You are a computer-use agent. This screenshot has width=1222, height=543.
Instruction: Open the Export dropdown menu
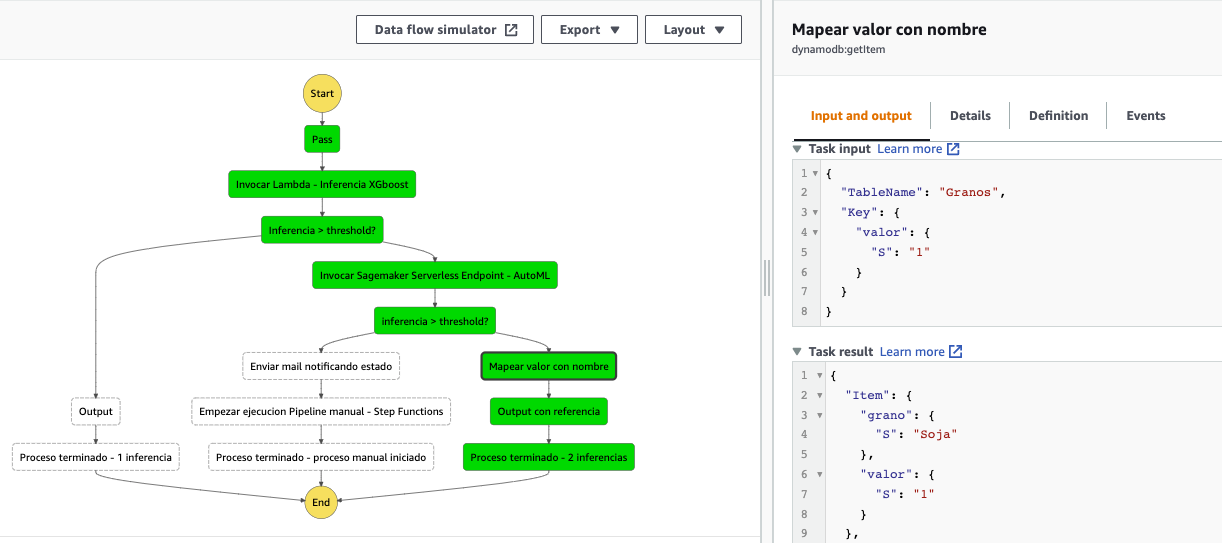pyautogui.click(x=589, y=30)
